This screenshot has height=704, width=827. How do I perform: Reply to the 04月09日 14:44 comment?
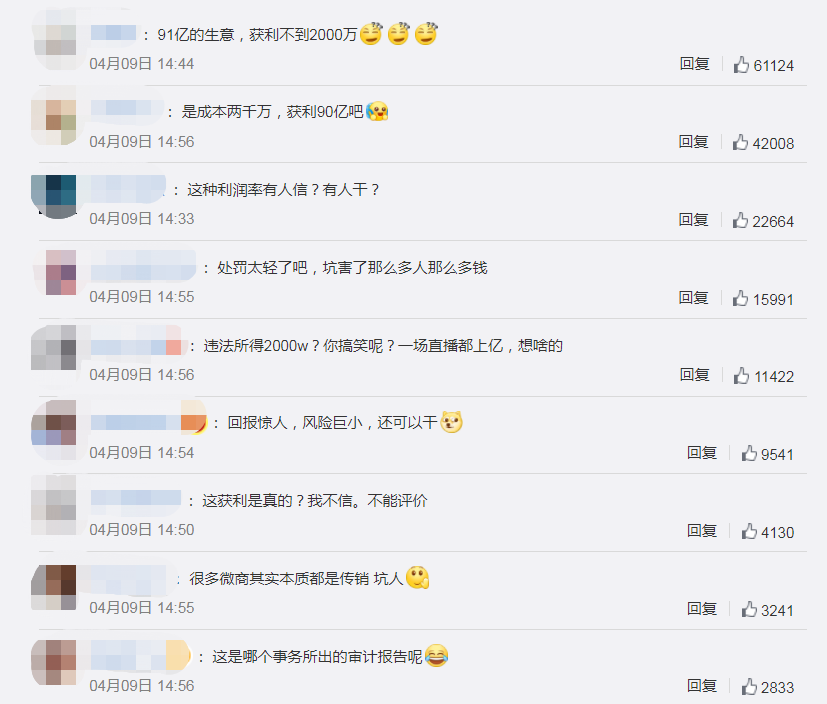click(x=694, y=64)
